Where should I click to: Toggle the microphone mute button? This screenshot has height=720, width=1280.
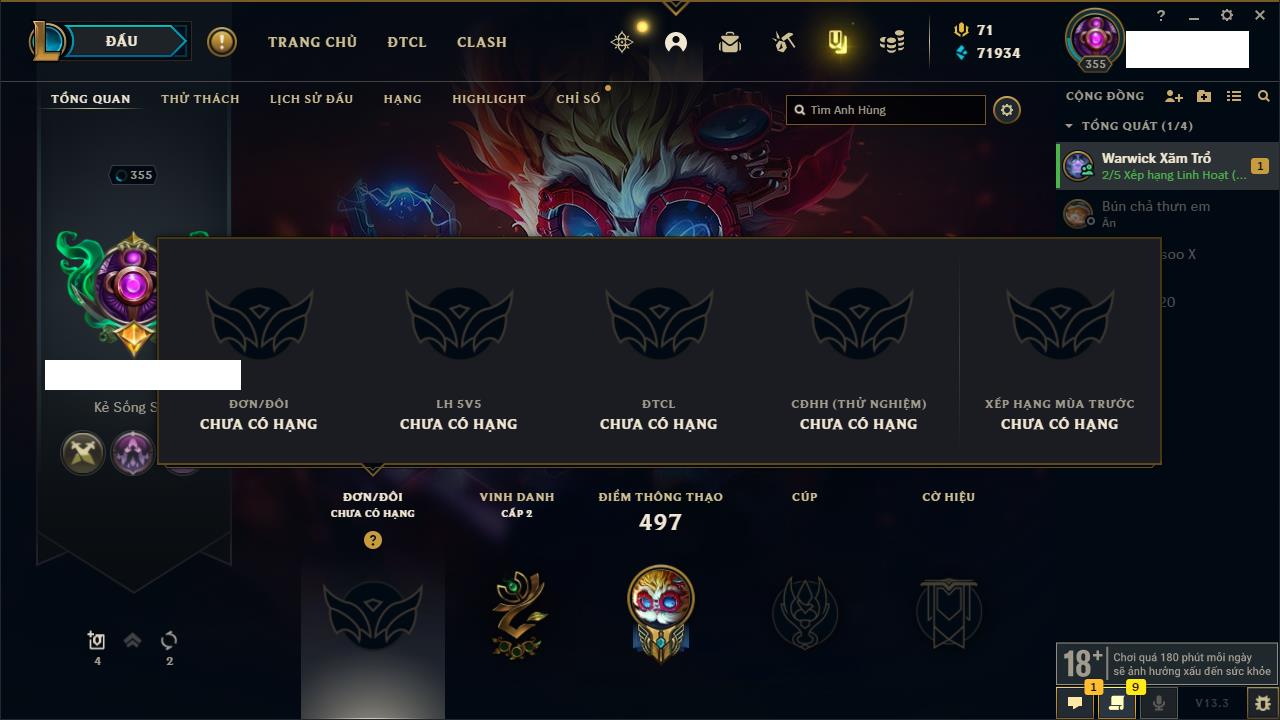tap(1159, 703)
